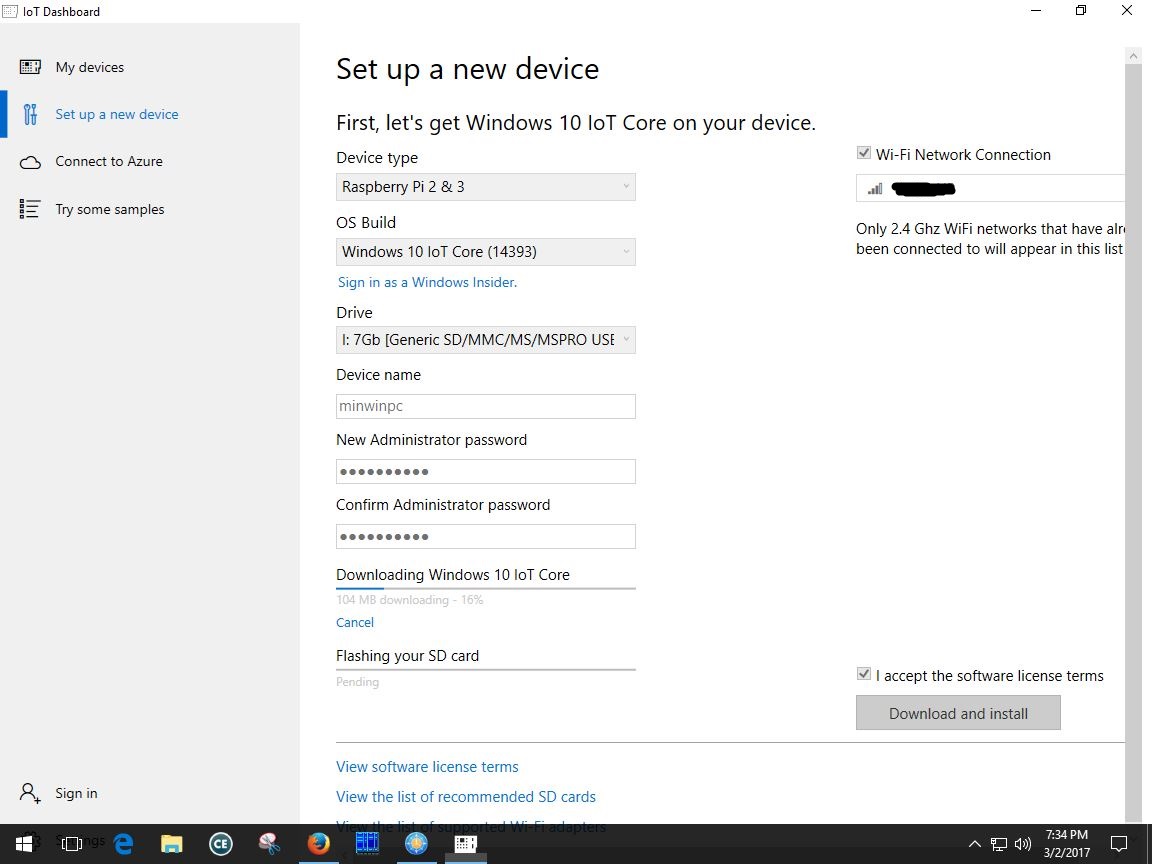
Task: Open View software license terms link
Action: pyautogui.click(x=427, y=766)
